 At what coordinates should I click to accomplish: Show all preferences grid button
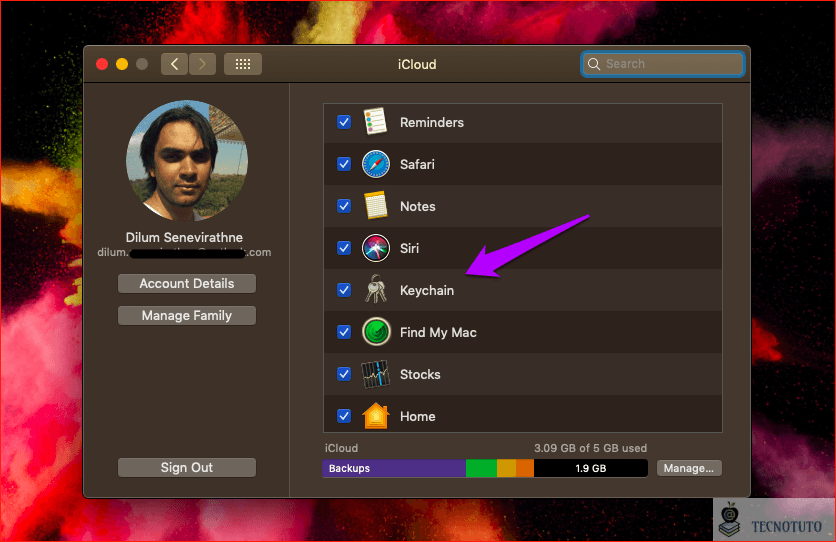(243, 64)
